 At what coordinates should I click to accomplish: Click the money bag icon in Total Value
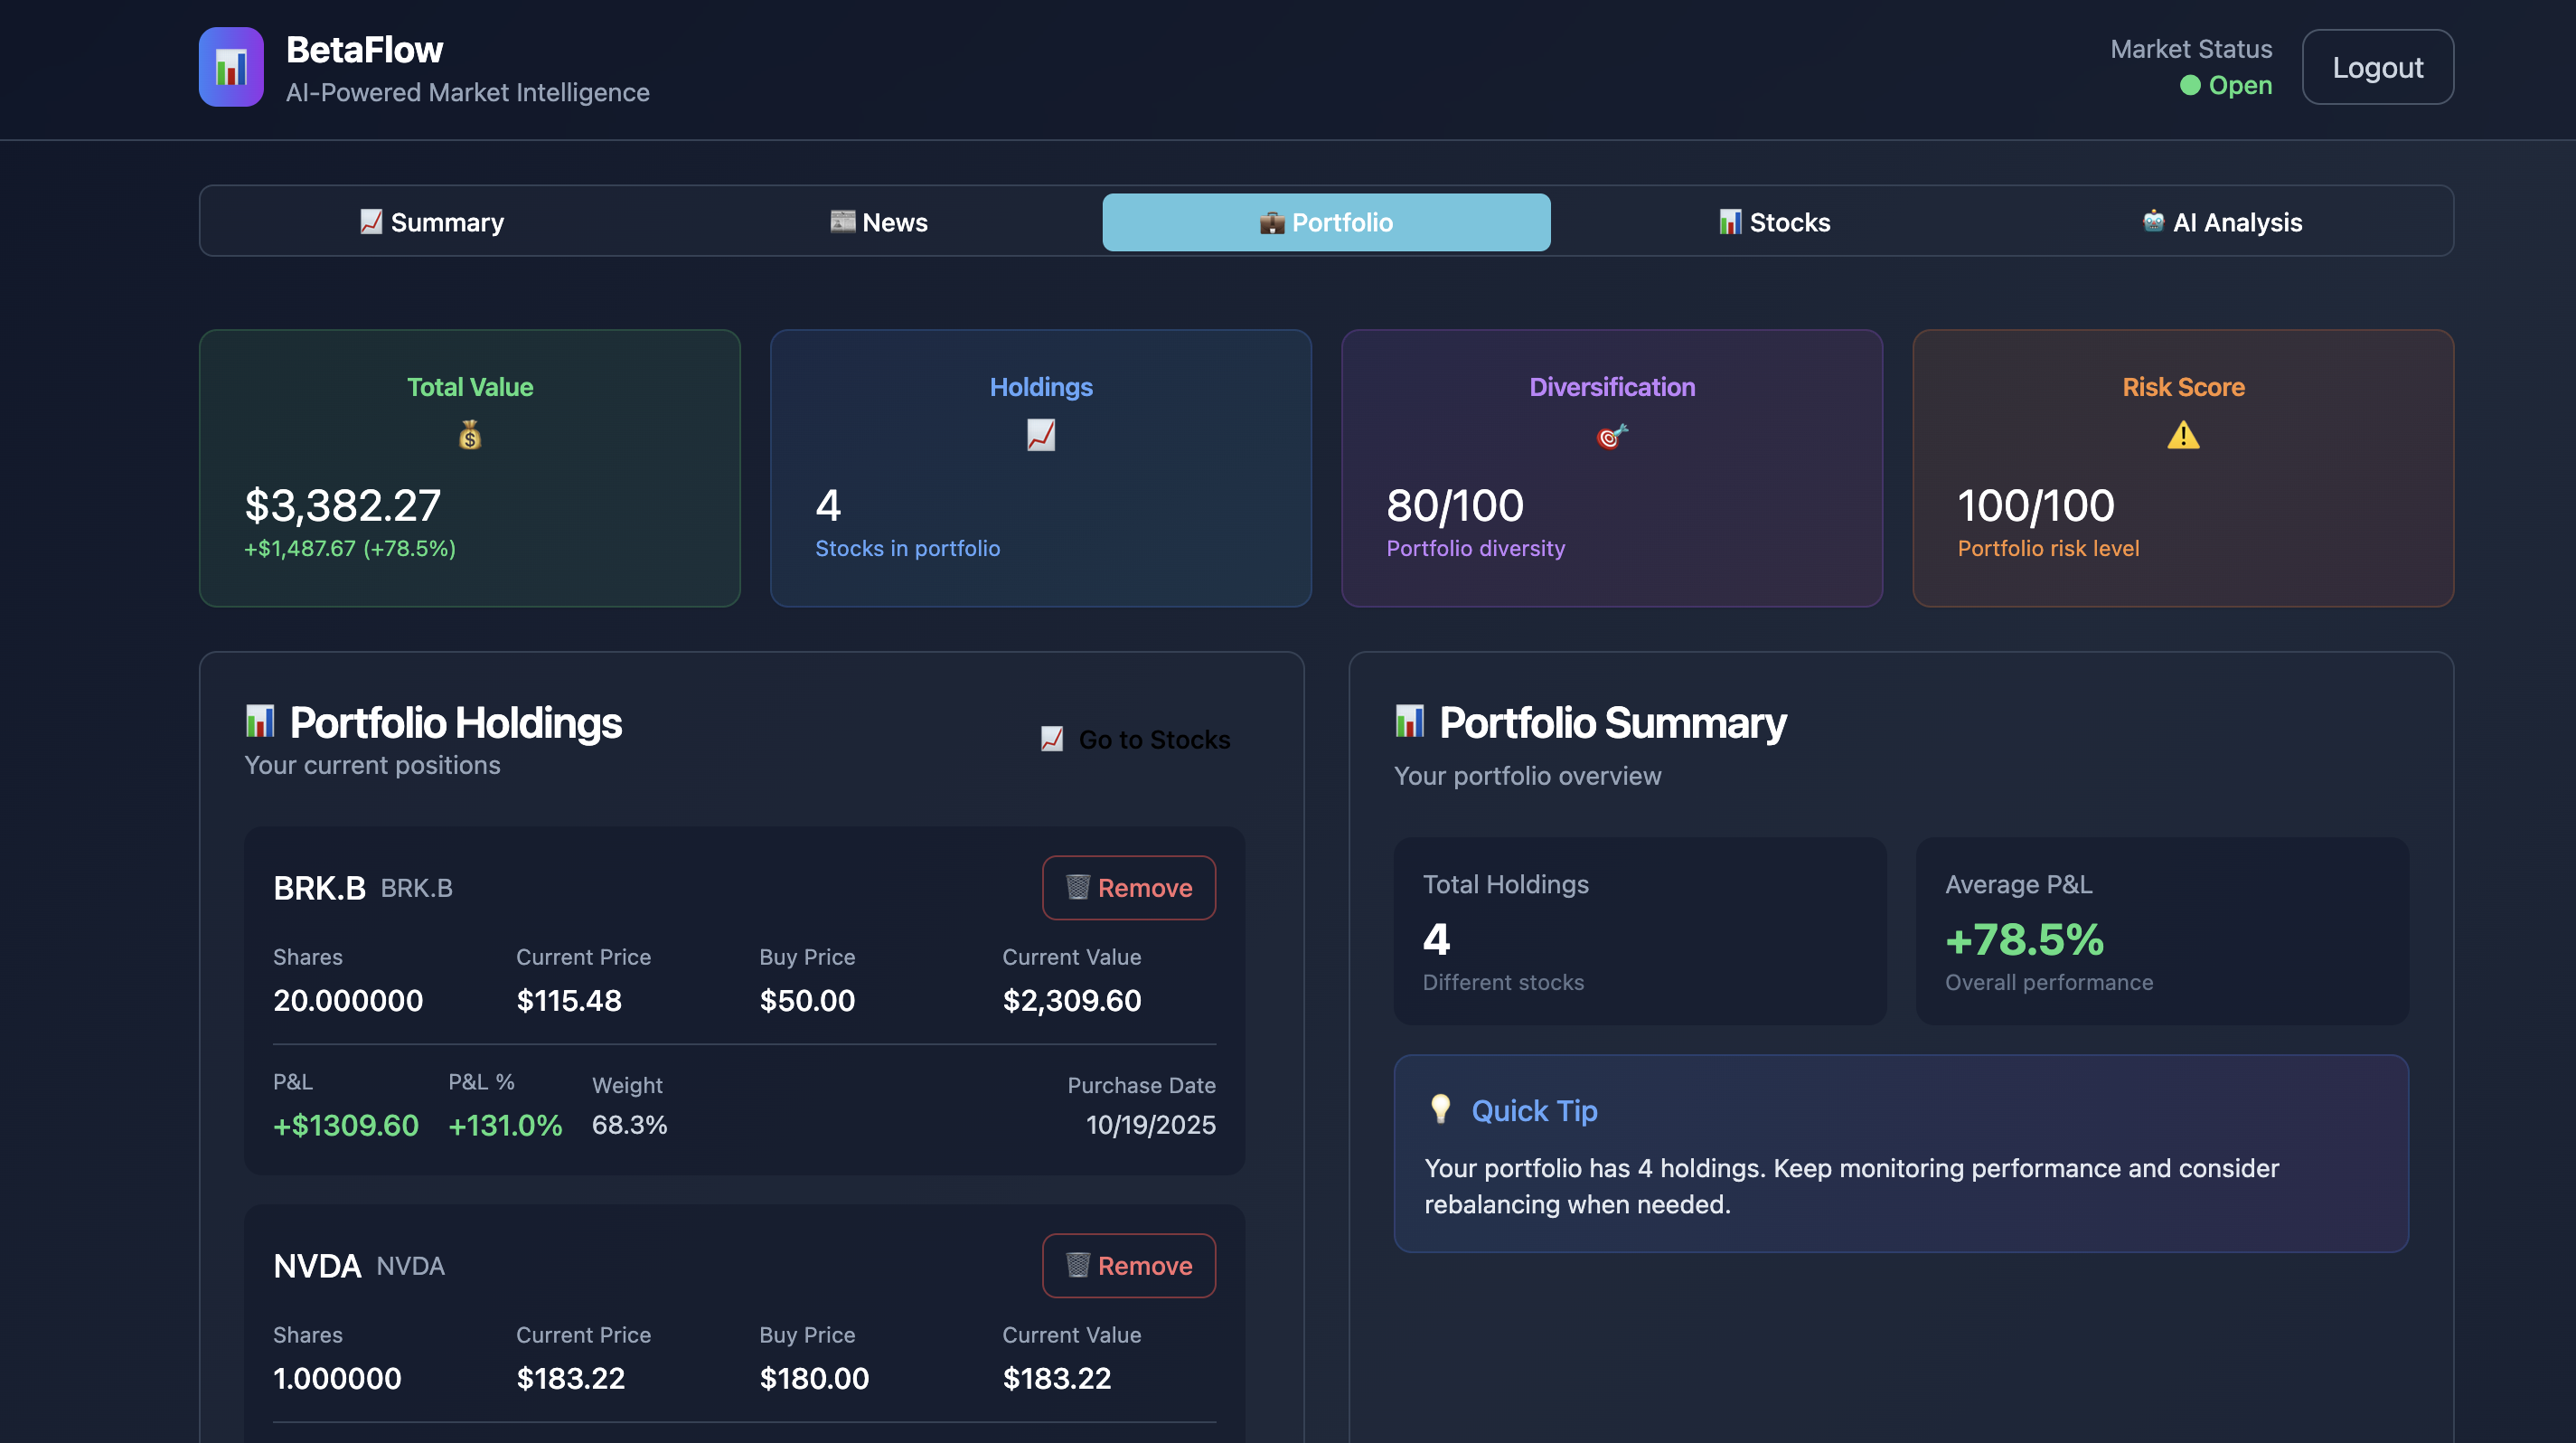pyautogui.click(x=469, y=435)
